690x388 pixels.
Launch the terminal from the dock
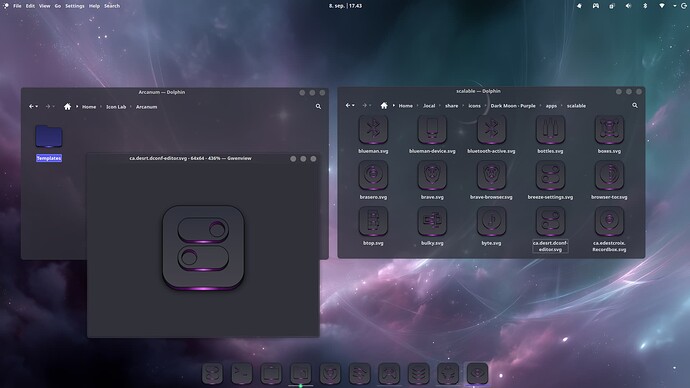[242, 373]
